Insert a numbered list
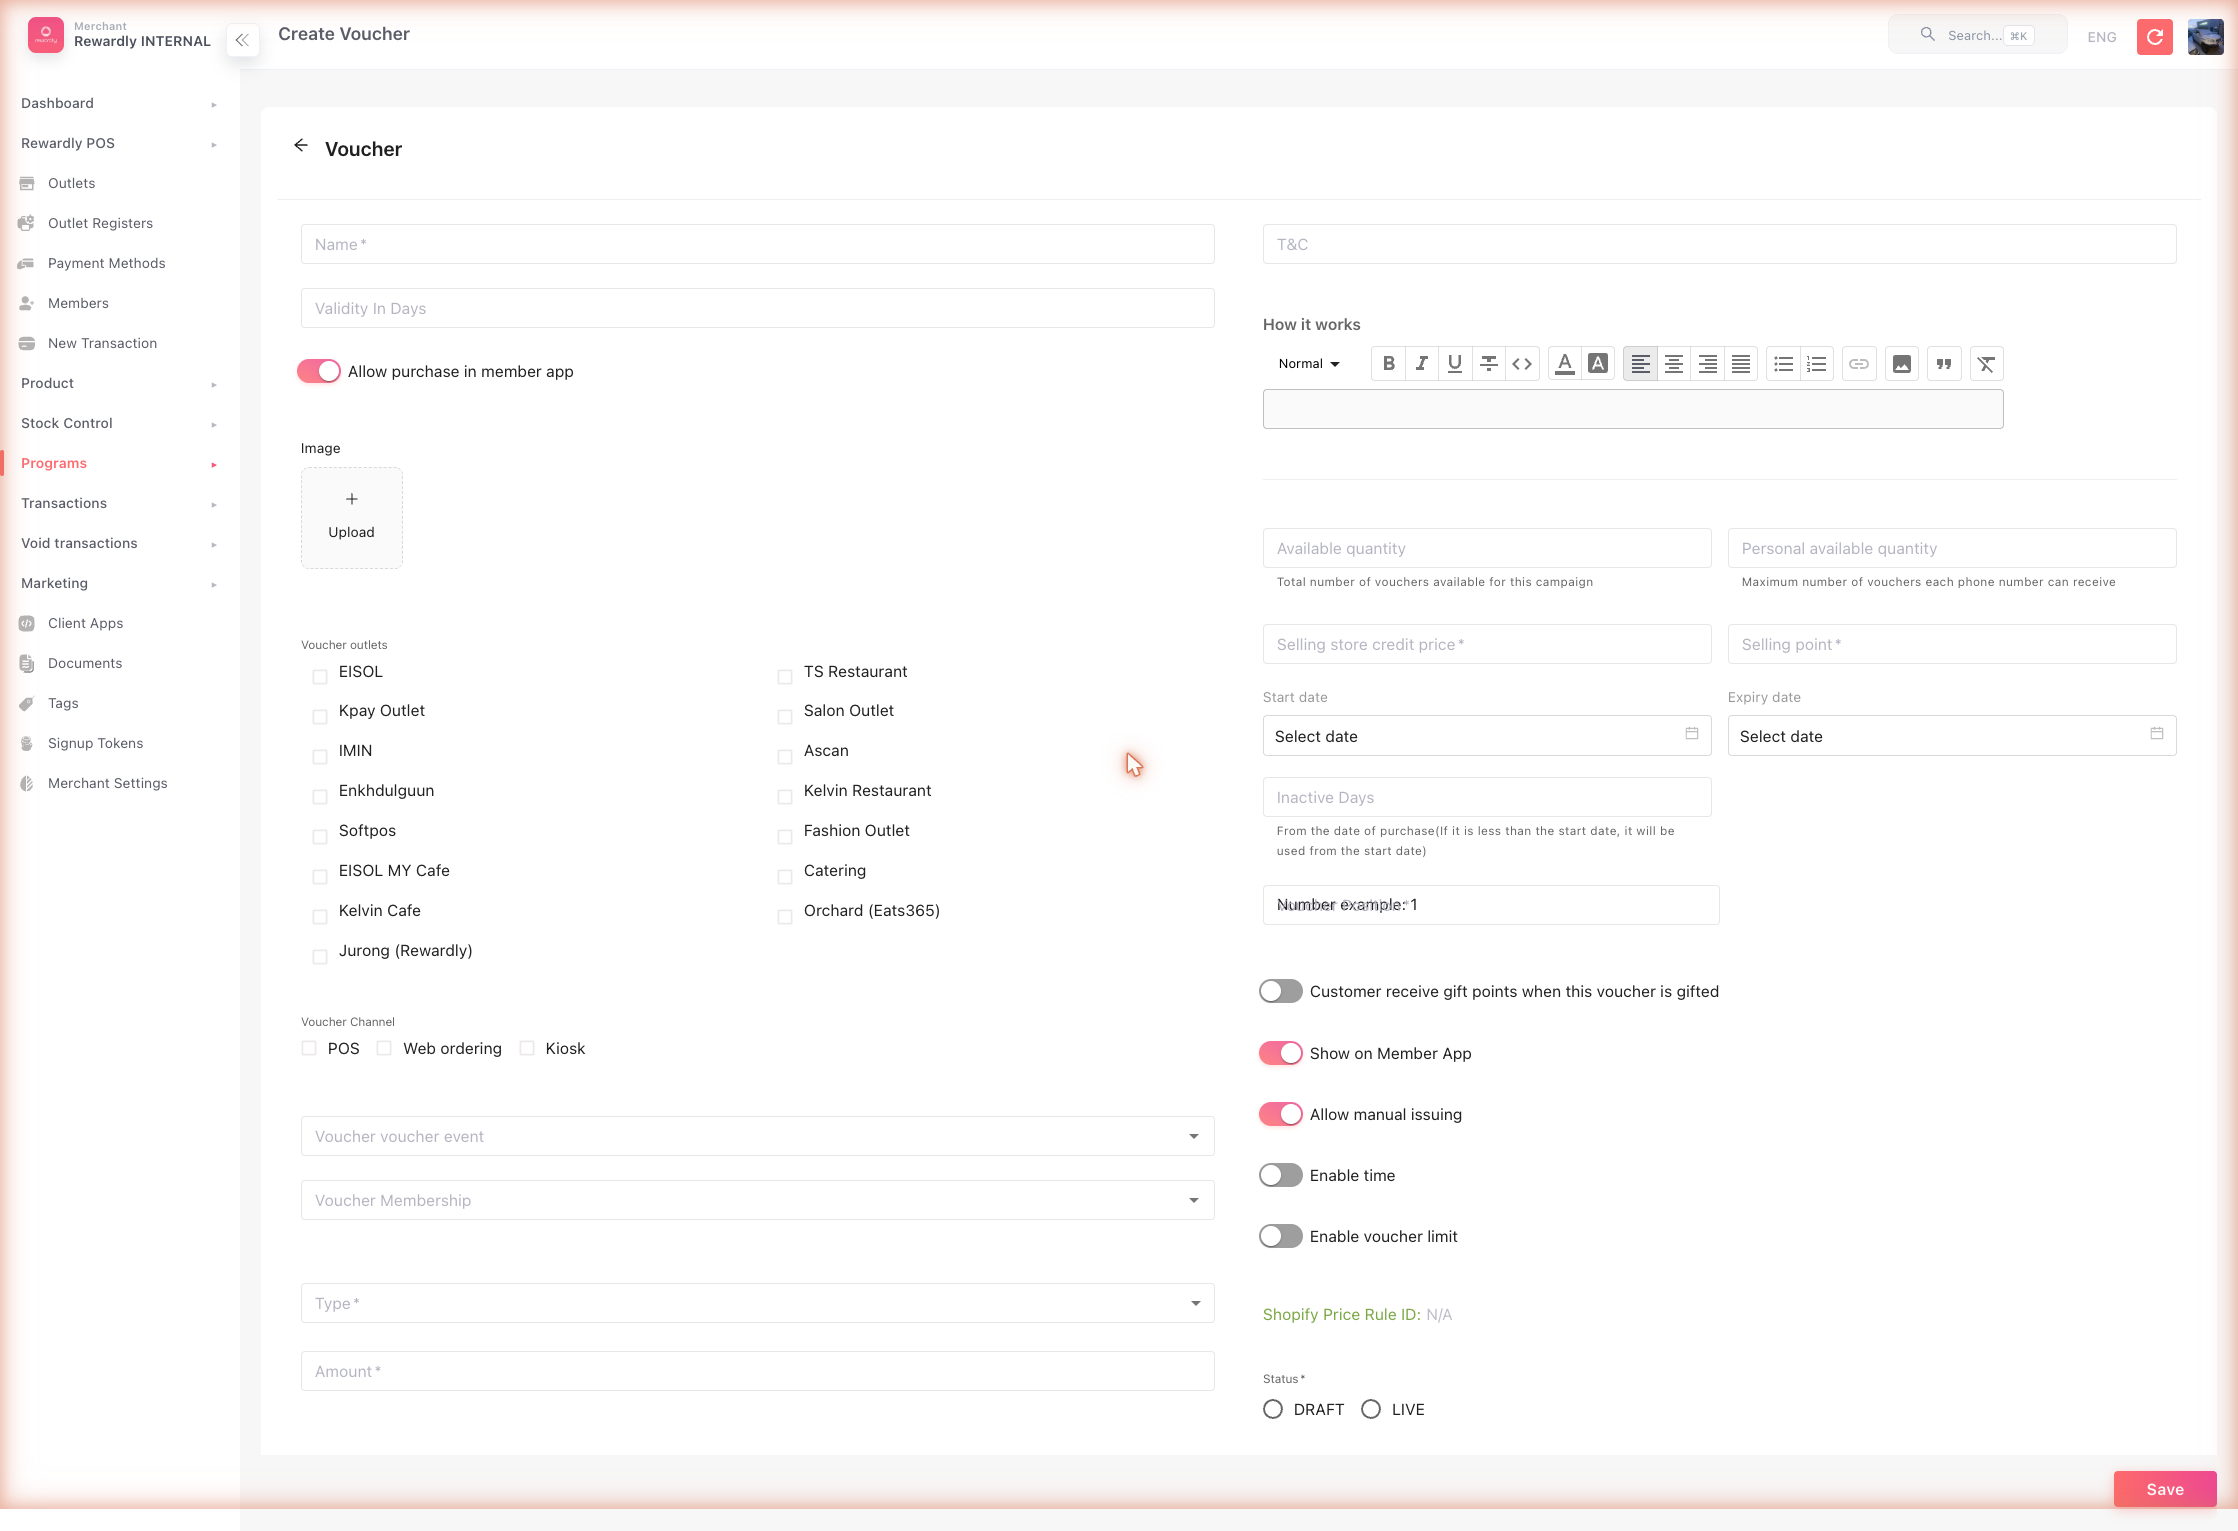 [1817, 364]
